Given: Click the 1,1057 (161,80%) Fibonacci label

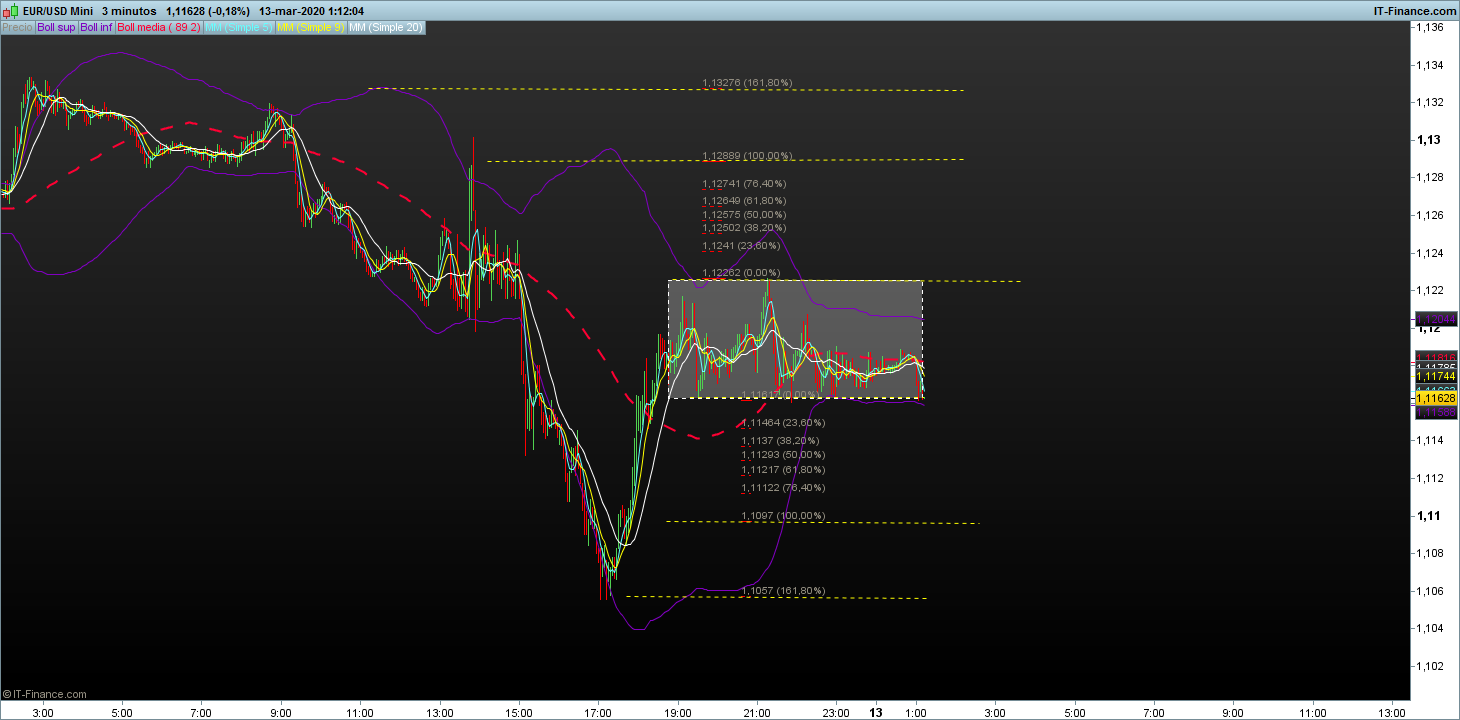Looking at the screenshot, I should [783, 591].
